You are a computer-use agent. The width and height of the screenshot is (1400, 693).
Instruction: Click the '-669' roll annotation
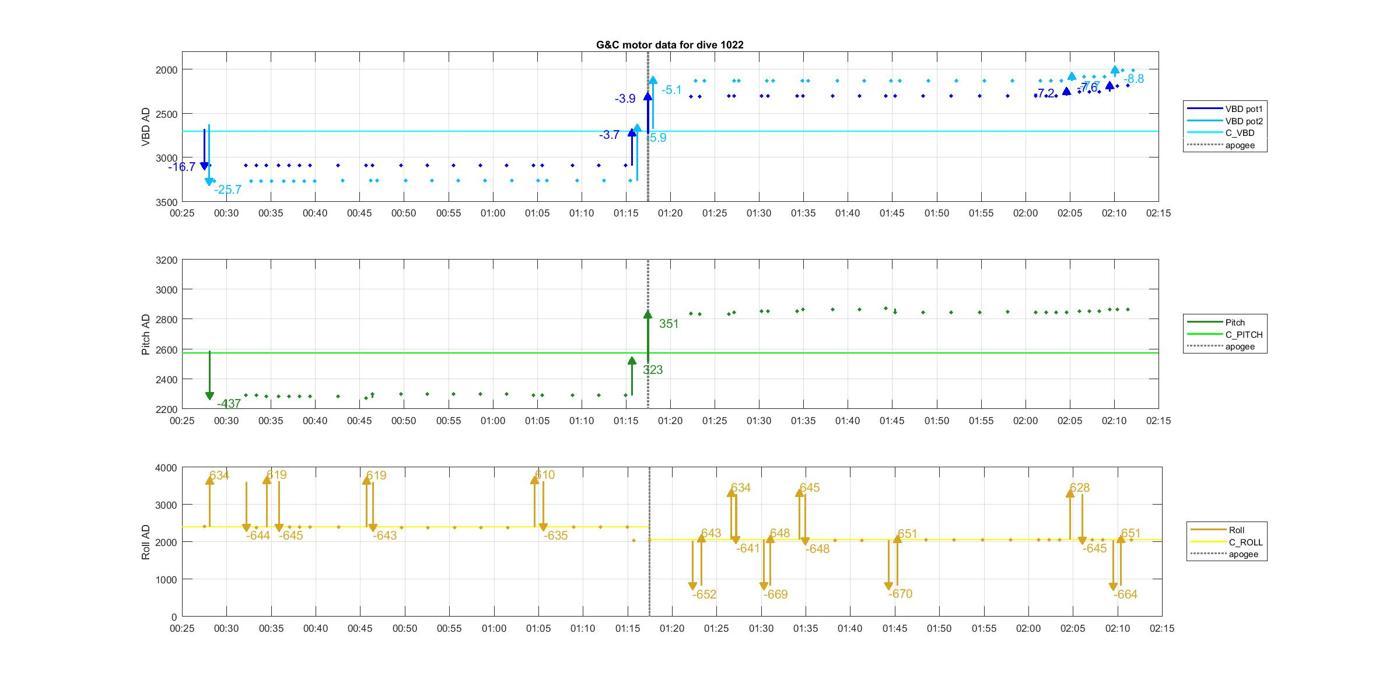point(776,595)
